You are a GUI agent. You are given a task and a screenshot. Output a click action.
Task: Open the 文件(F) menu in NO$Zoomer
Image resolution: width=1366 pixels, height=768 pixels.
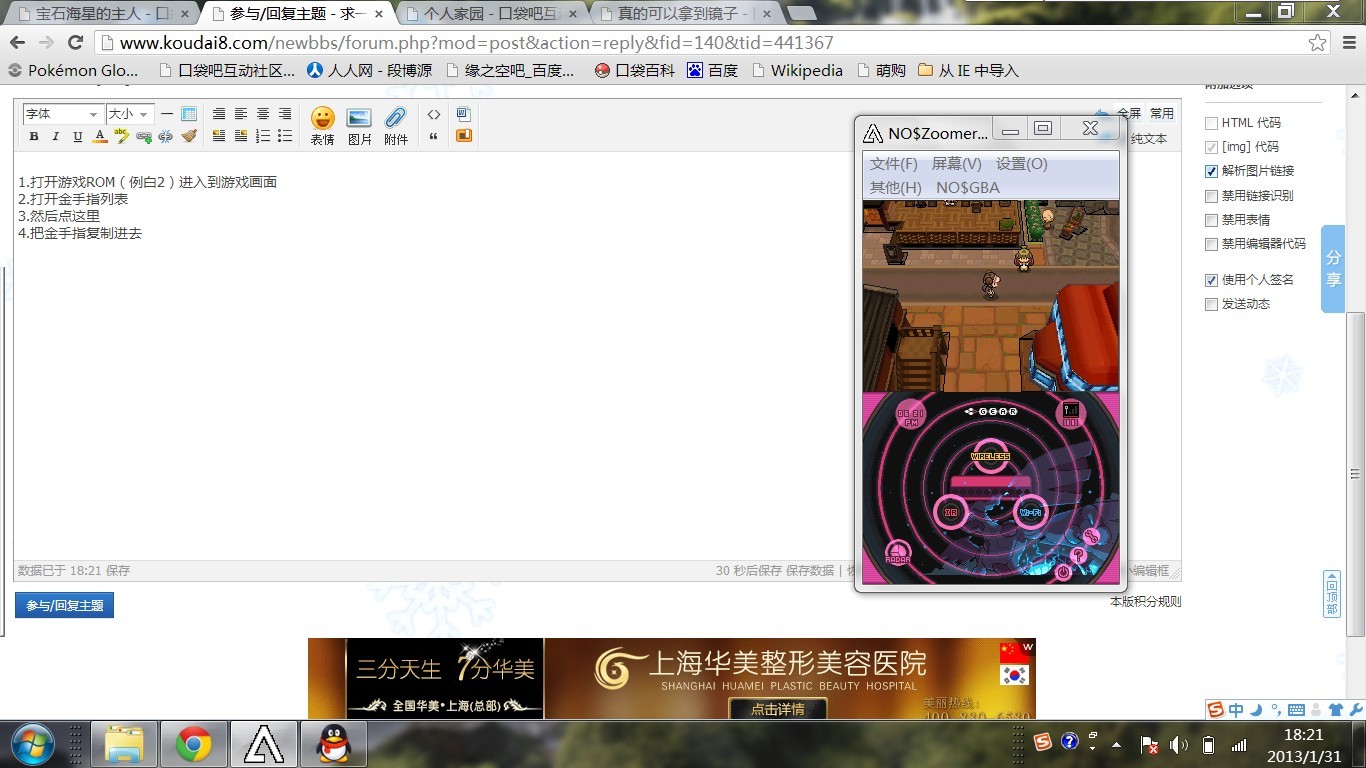point(894,164)
